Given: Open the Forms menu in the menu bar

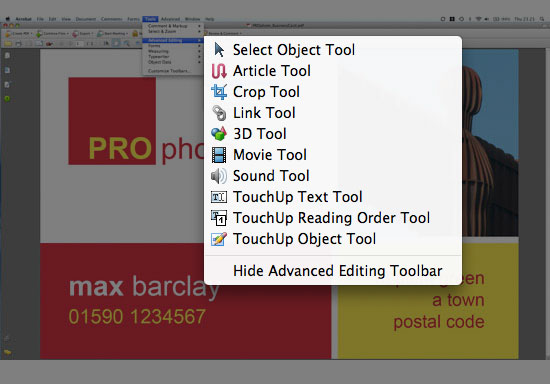Looking at the screenshot, I should (133, 19).
